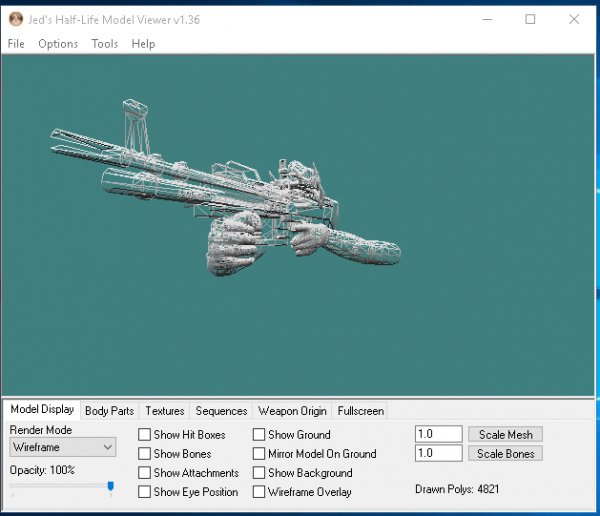600x516 pixels.
Task: Click the app icon in the title bar
Action: coord(16,19)
